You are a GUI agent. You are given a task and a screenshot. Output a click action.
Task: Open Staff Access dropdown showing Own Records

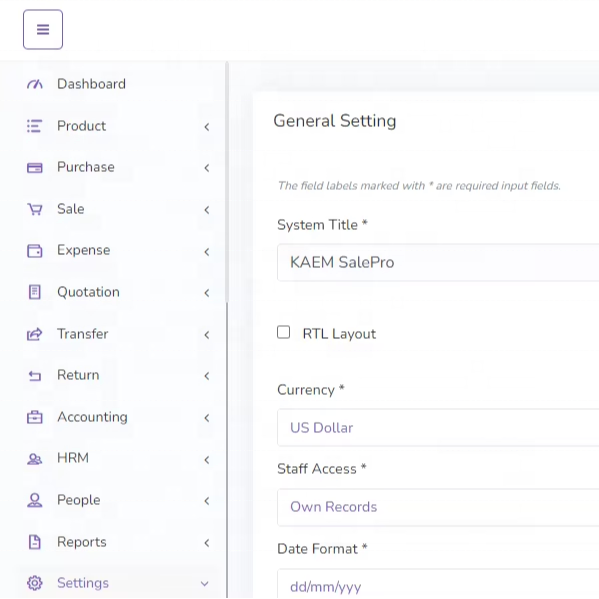[438, 507]
